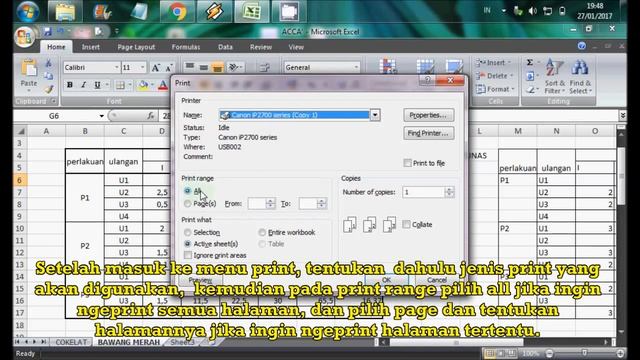Image resolution: width=640 pixels, height=360 pixels.
Task: Open Chrome from the taskbar
Action: coord(177,11)
